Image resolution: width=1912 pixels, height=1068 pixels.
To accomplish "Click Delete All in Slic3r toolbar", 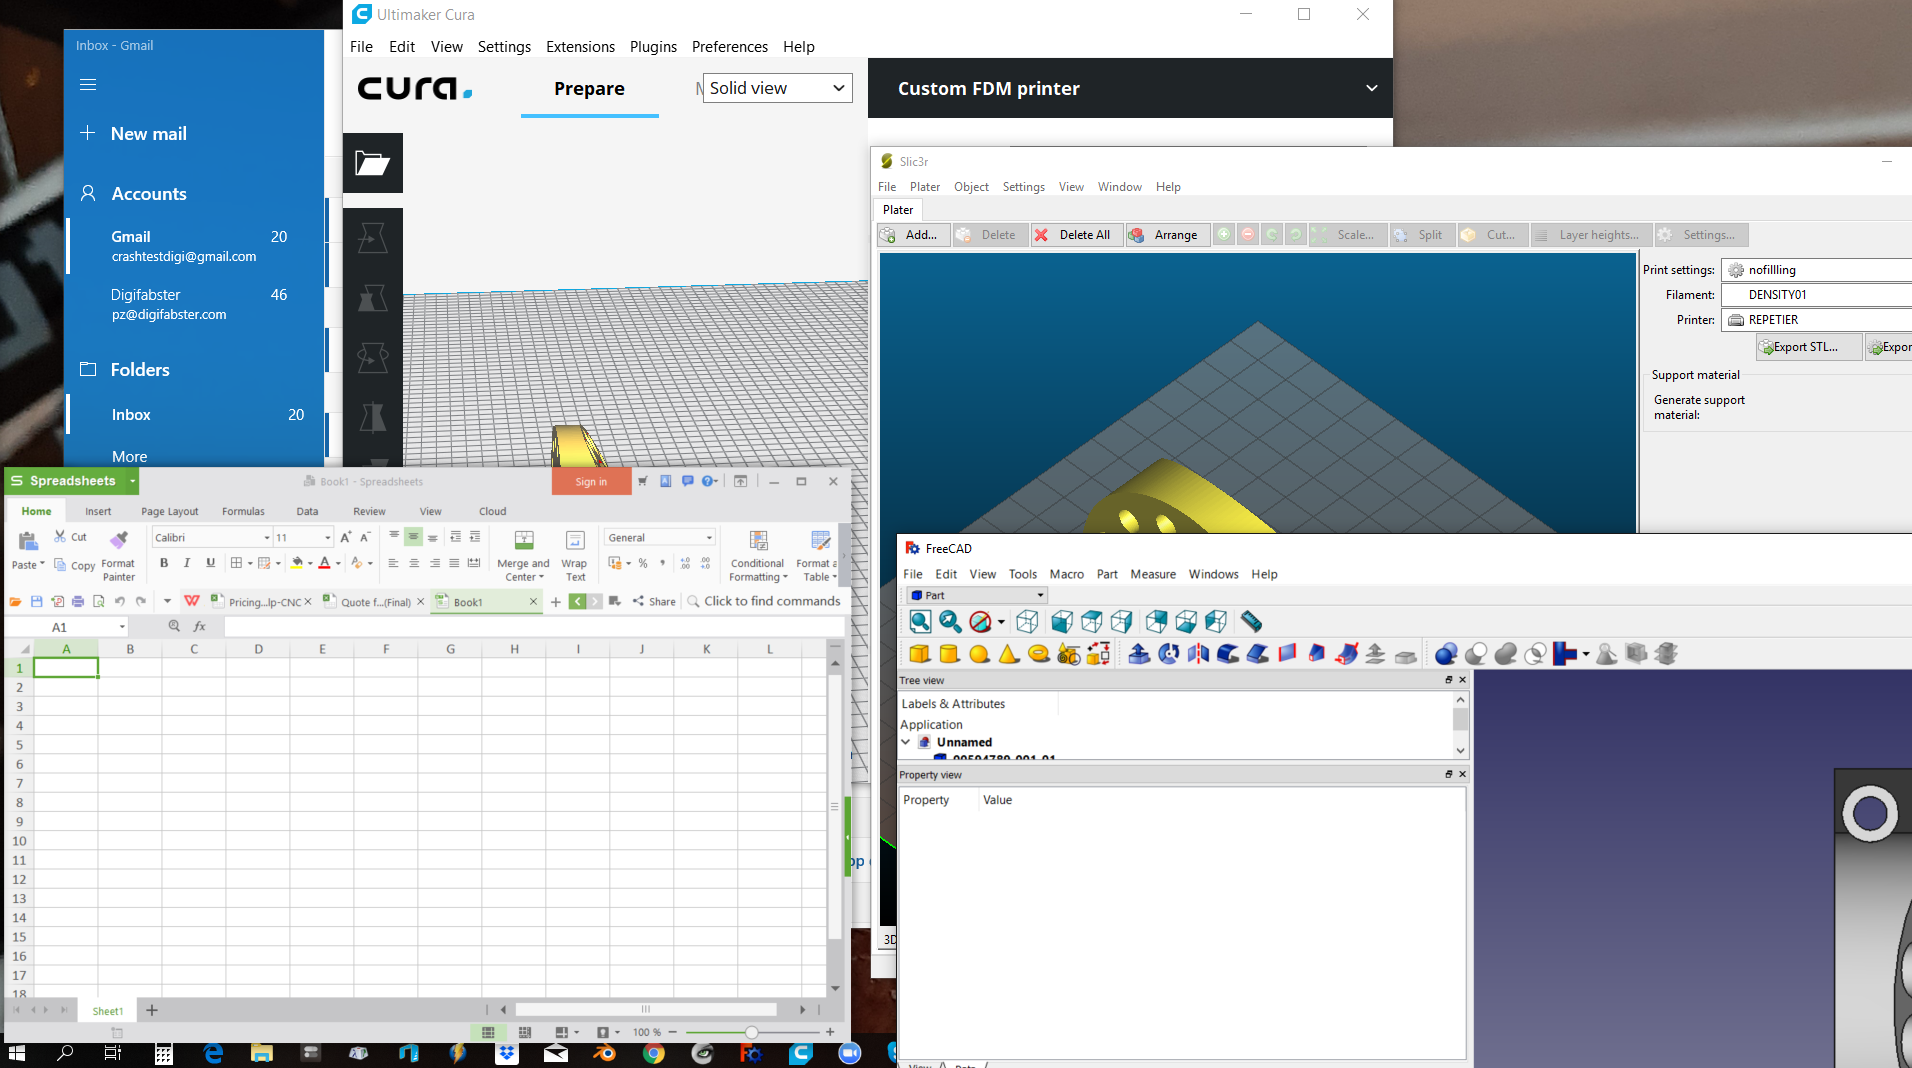I will [1077, 235].
